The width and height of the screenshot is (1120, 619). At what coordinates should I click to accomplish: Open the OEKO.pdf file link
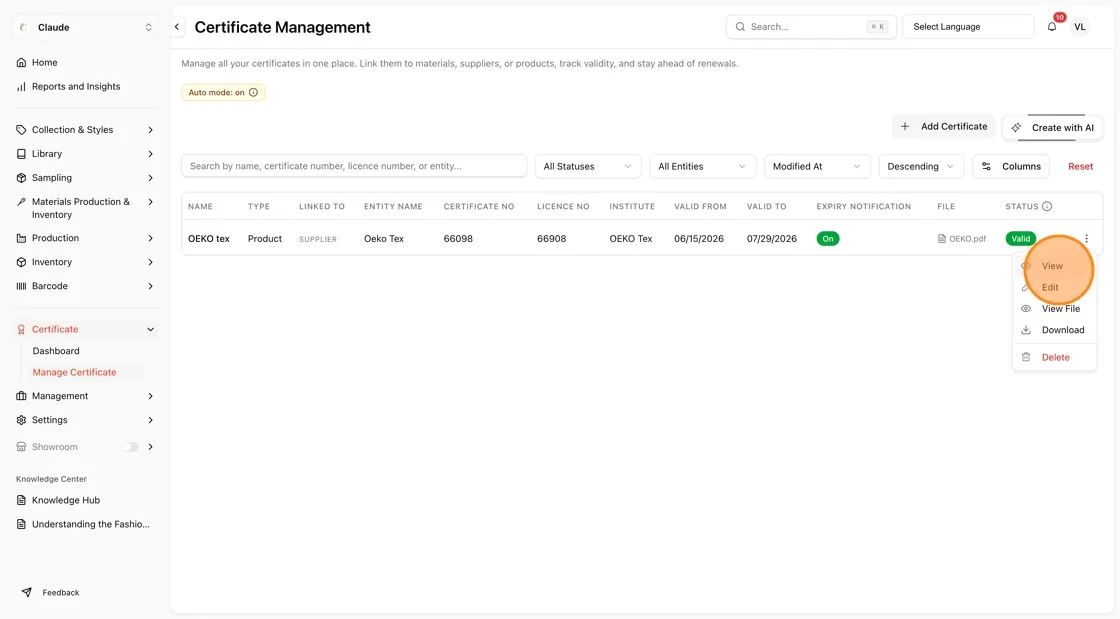(961, 238)
